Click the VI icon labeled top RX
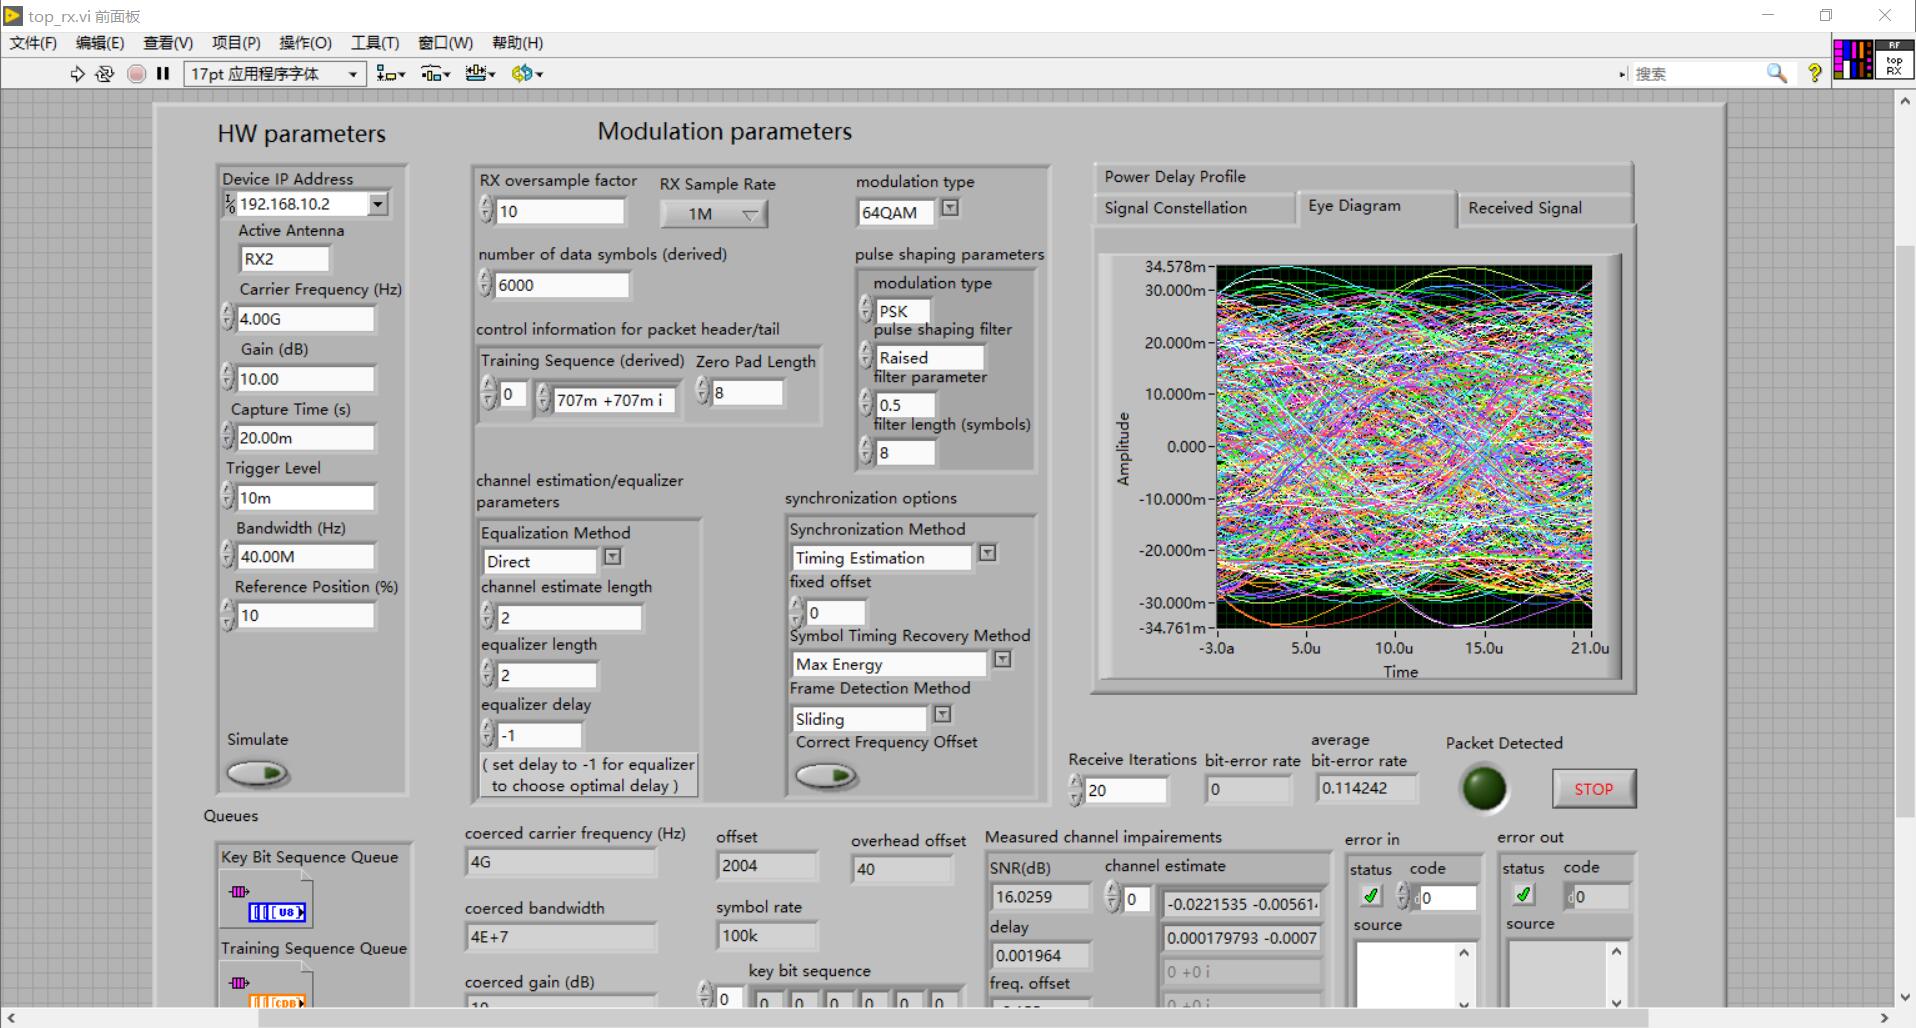1916x1028 pixels. pyautogui.click(x=1894, y=60)
